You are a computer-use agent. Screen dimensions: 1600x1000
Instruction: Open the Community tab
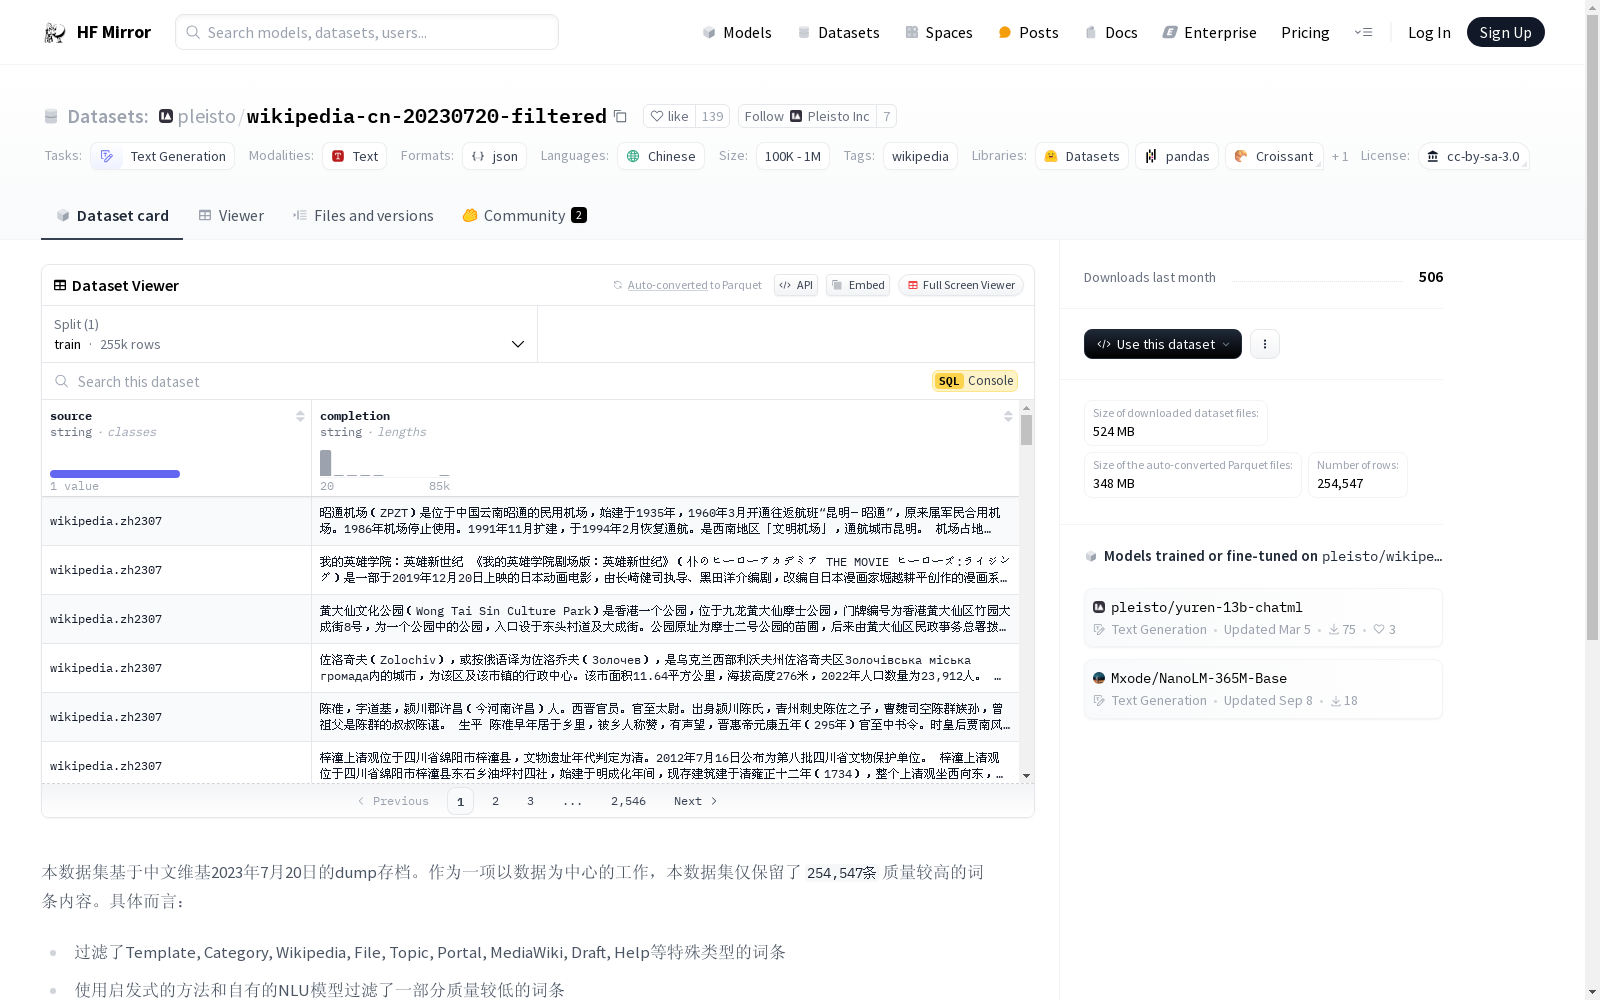(x=524, y=216)
